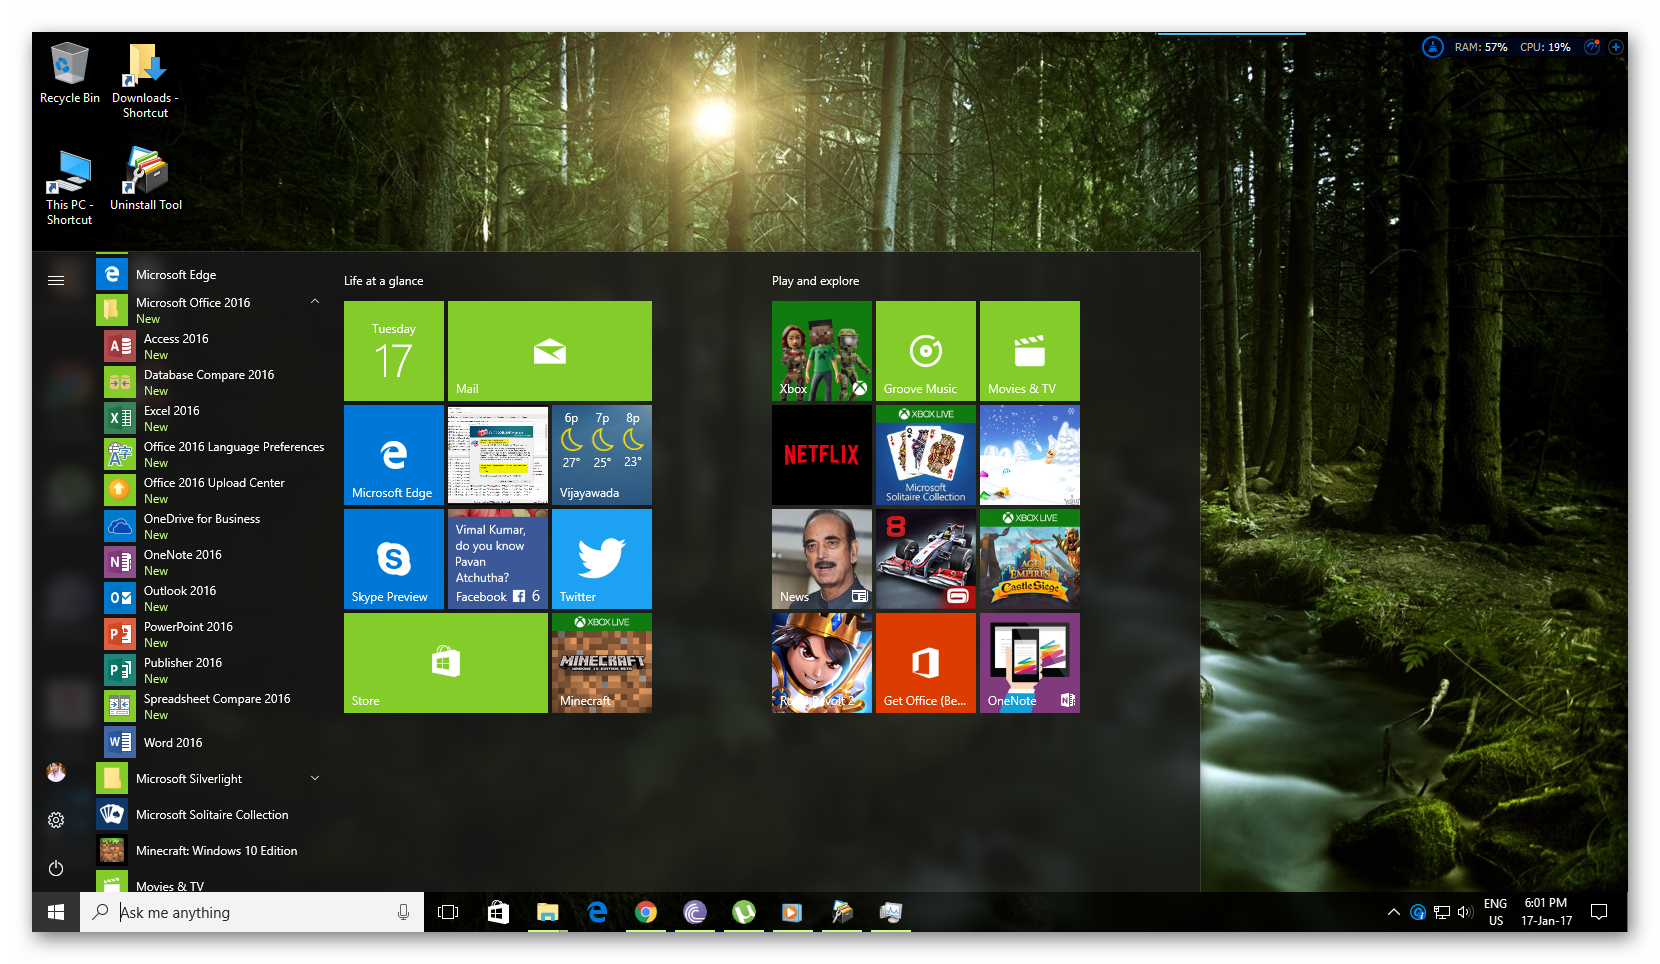Screen dimensions: 1660x964
Task: Open the Twitter tile
Action: [602, 559]
